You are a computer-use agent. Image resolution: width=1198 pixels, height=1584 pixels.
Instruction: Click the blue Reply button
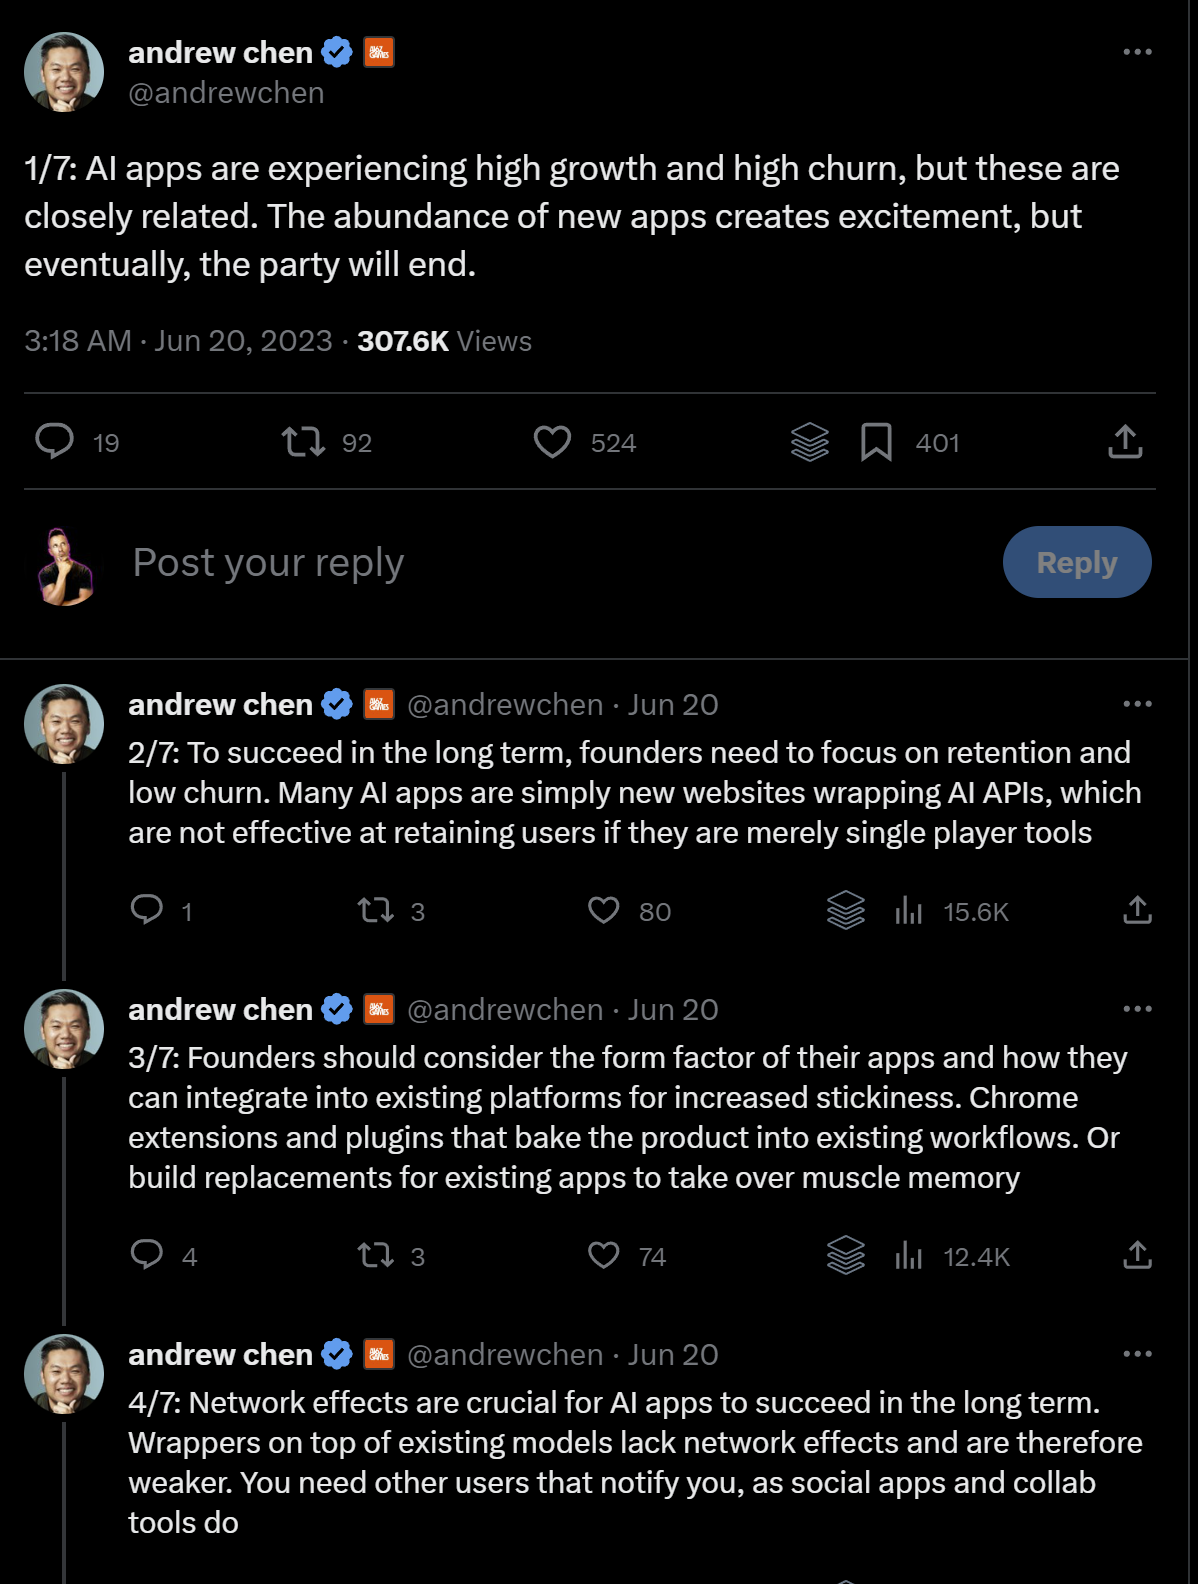[x=1076, y=562]
